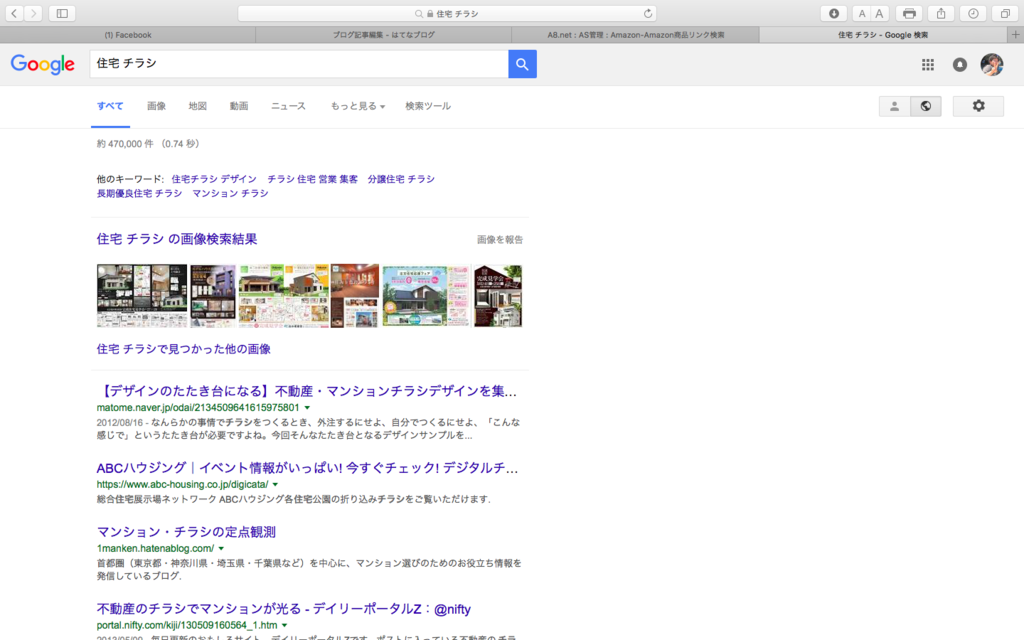Go to Google logo homepage
1024x640 pixels.
pyautogui.click(x=42, y=64)
